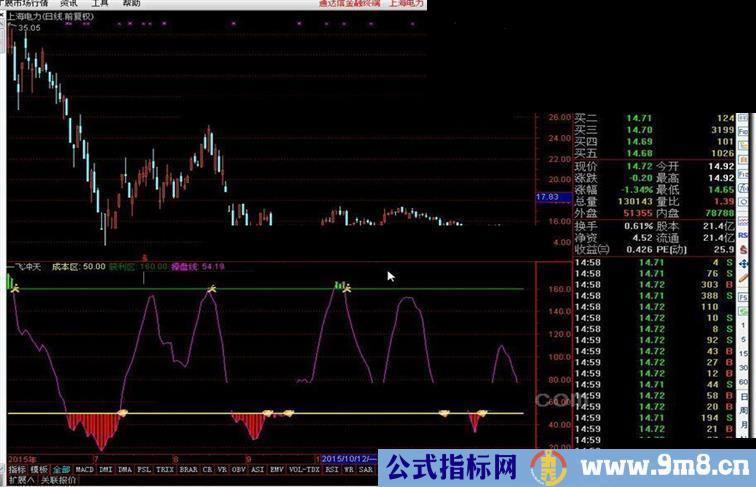The width and height of the screenshot is (756, 487).
Task: Select the VOL-TDX indicator tab
Action: 304,468
